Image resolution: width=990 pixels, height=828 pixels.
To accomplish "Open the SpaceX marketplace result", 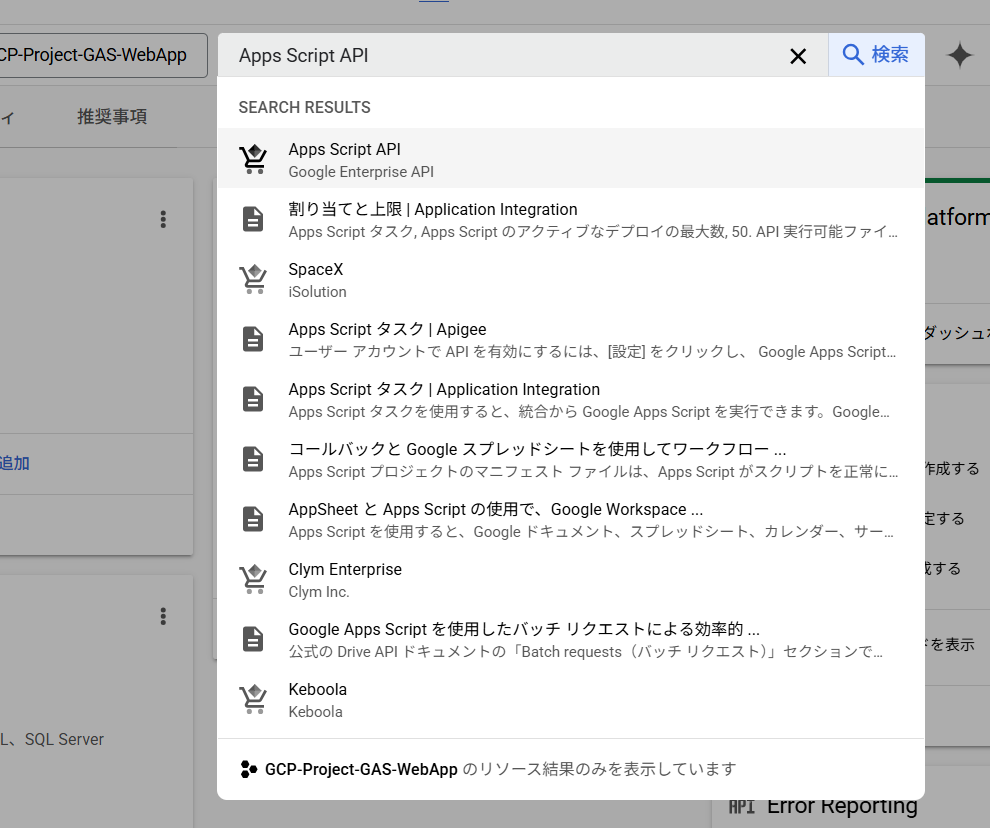I will coord(571,279).
